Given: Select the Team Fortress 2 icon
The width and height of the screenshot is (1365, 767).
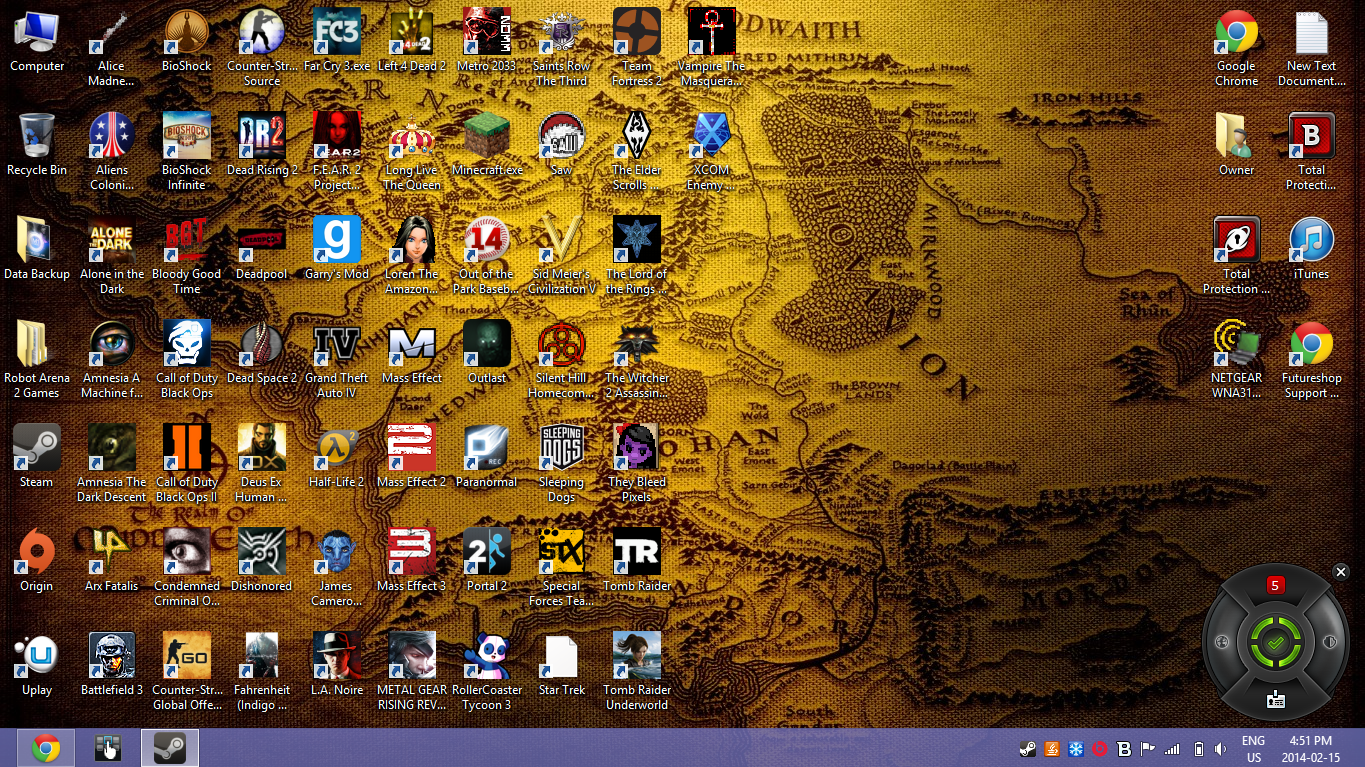Looking at the screenshot, I should point(637,47).
